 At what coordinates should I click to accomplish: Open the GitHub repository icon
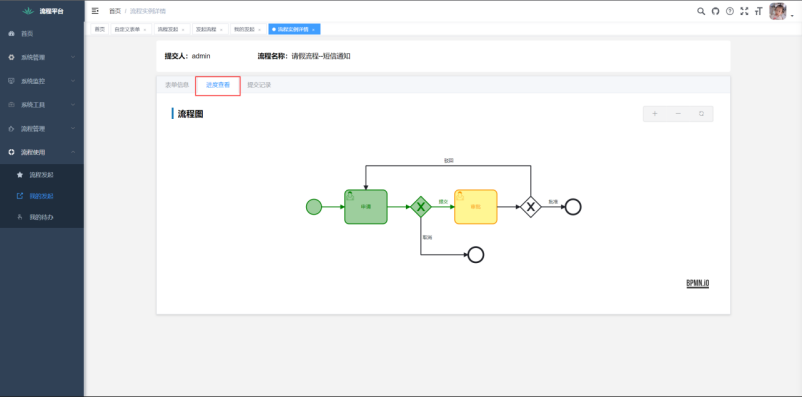pyautogui.click(x=715, y=11)
